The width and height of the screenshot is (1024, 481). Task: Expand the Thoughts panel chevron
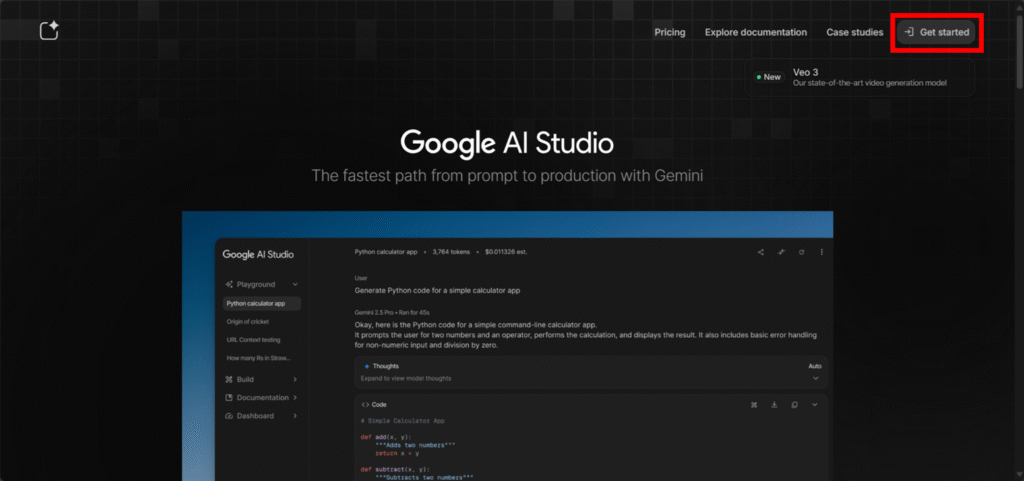tap(815, 378)
